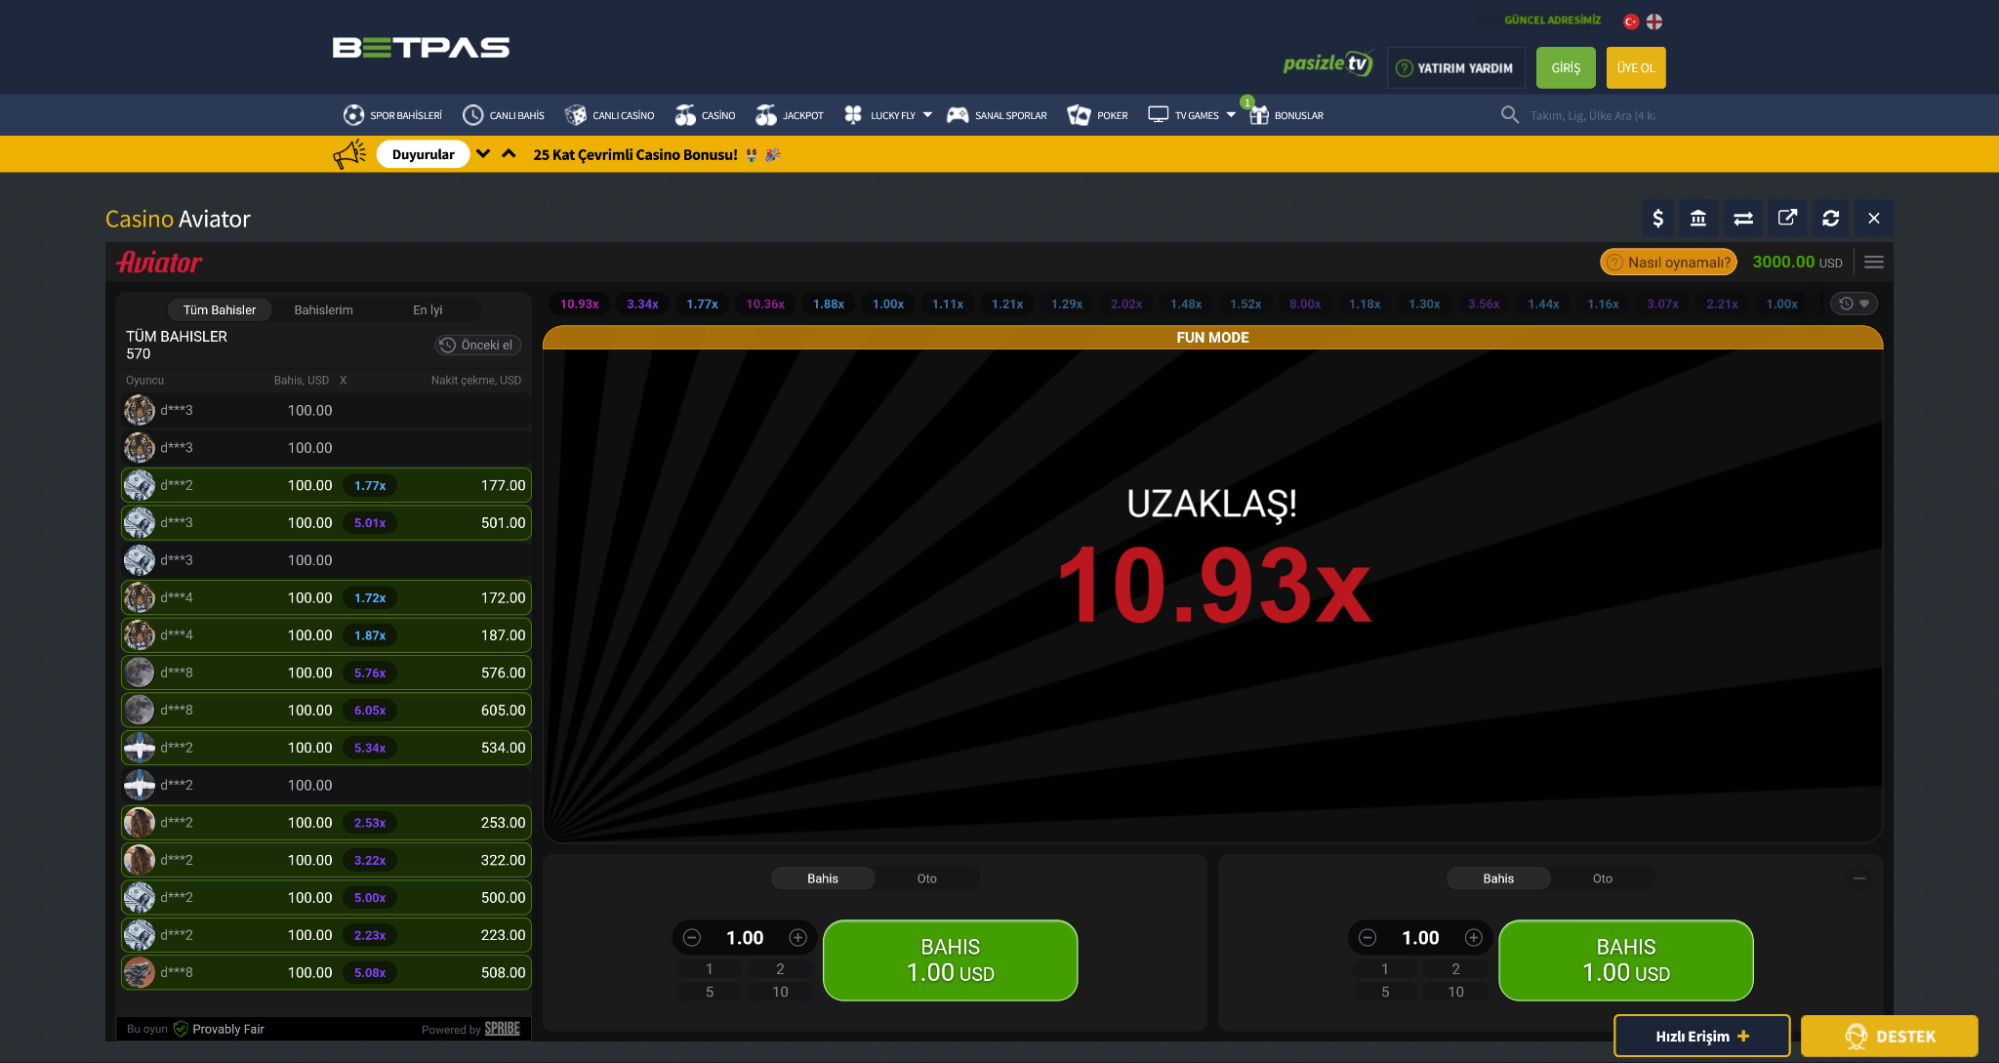
Task: Open the bank withdraw icon
Action: (x=1698, y=218)
